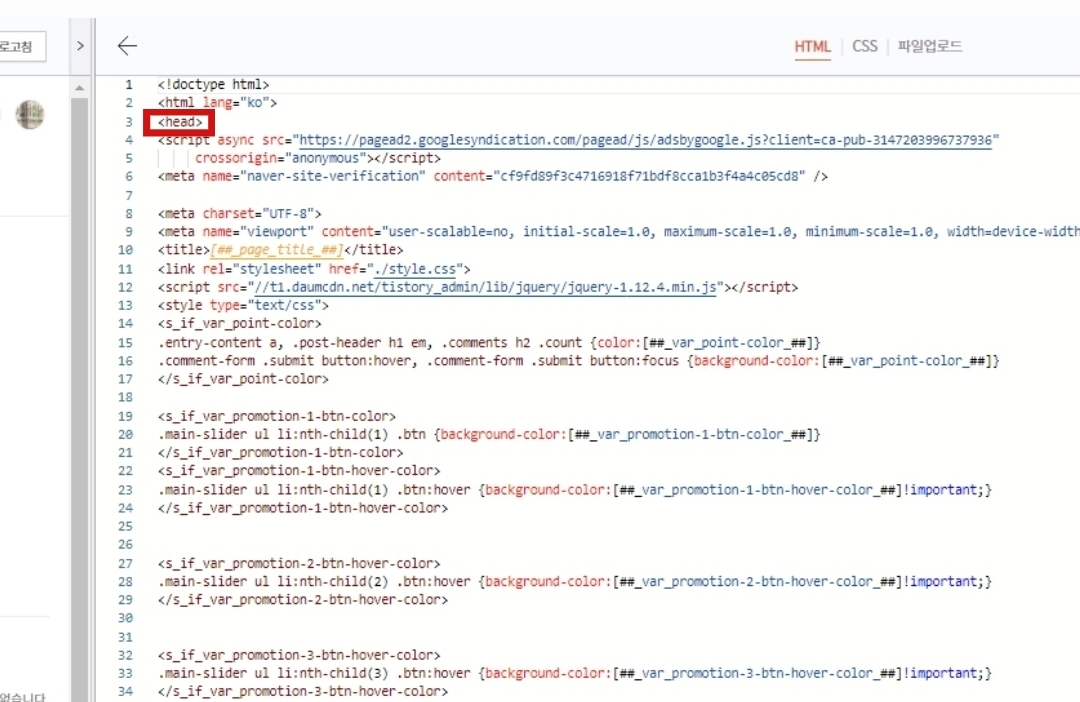Click the round profile thumbnail in the preview

coord(30,114)
